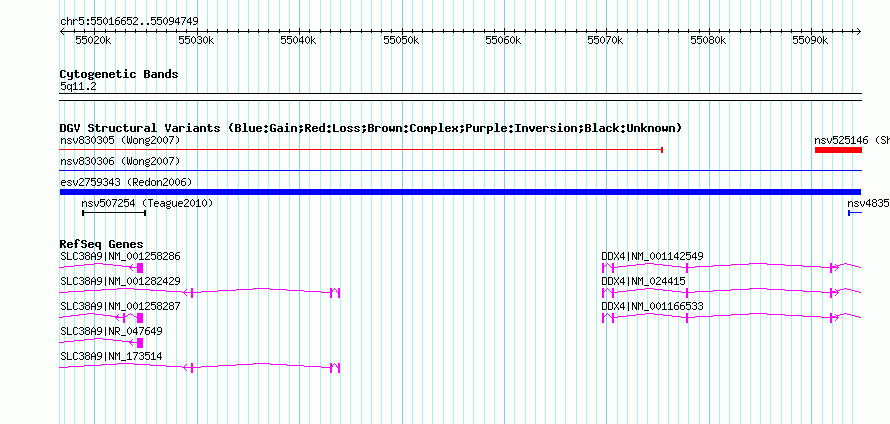Click the right arrowhead of the coordinate ruler
The image size is (890, 424).
pos(858,32)
